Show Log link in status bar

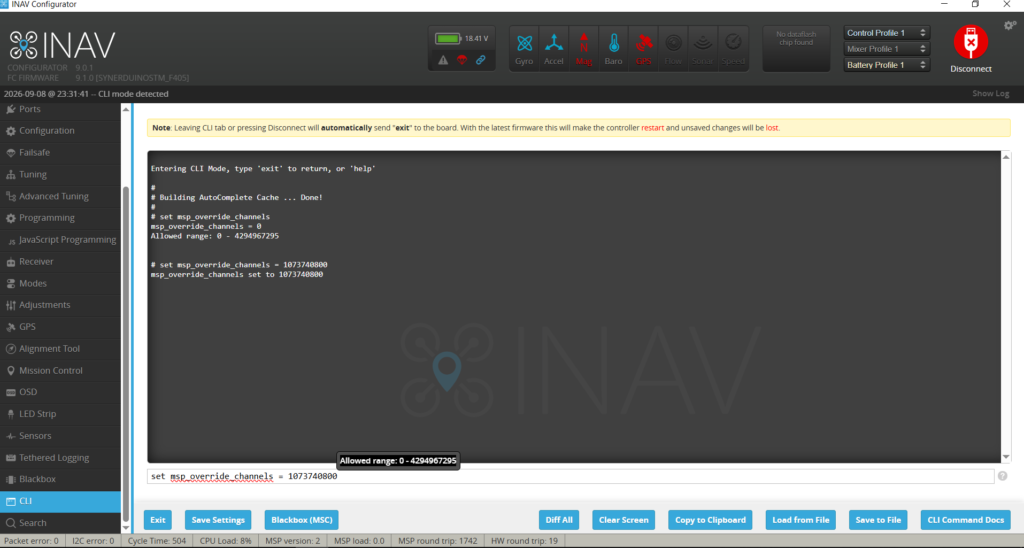pyautogui.click(x=991, y=93)
